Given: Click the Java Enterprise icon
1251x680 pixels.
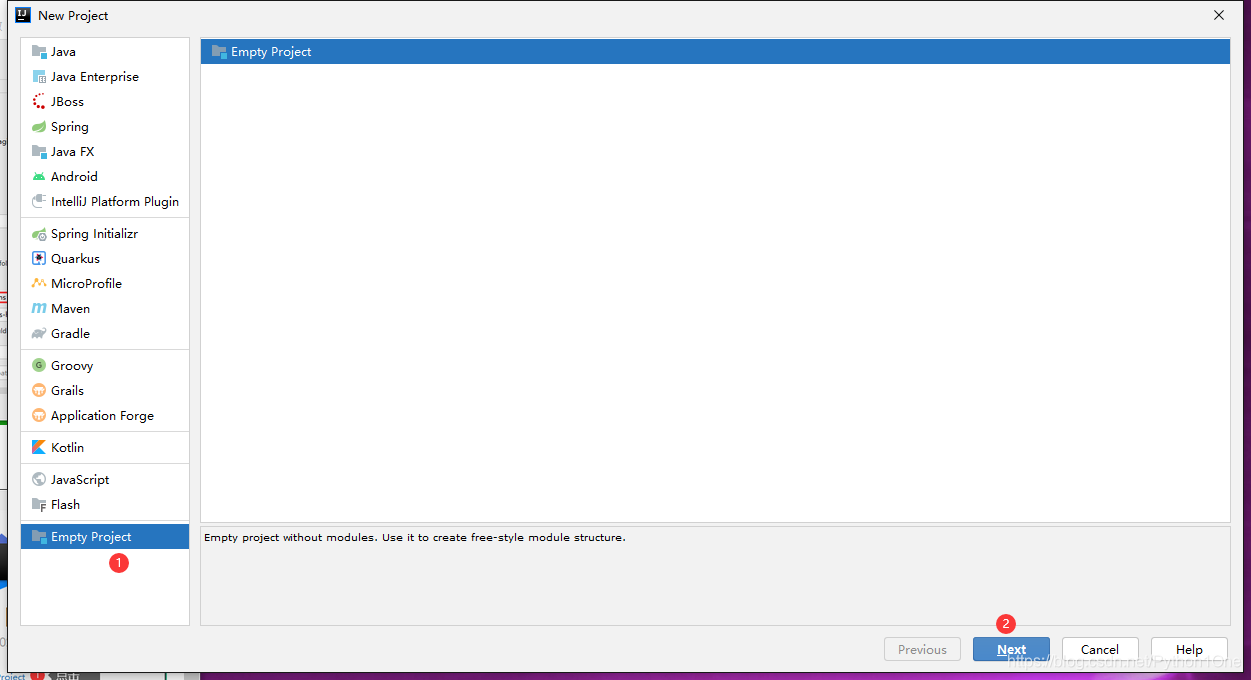Looking at the screenshot, I should [39, 77].
